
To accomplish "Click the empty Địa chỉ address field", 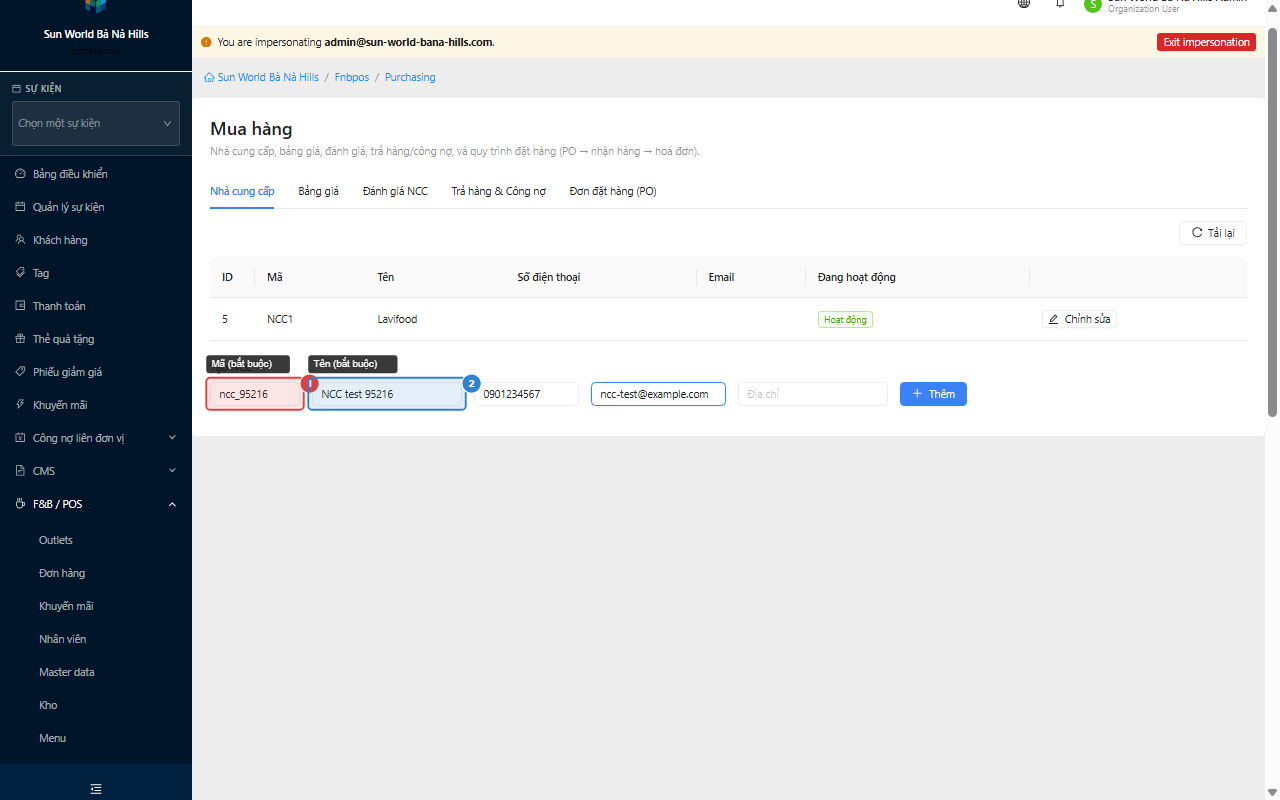I will [x=812, y=394].
